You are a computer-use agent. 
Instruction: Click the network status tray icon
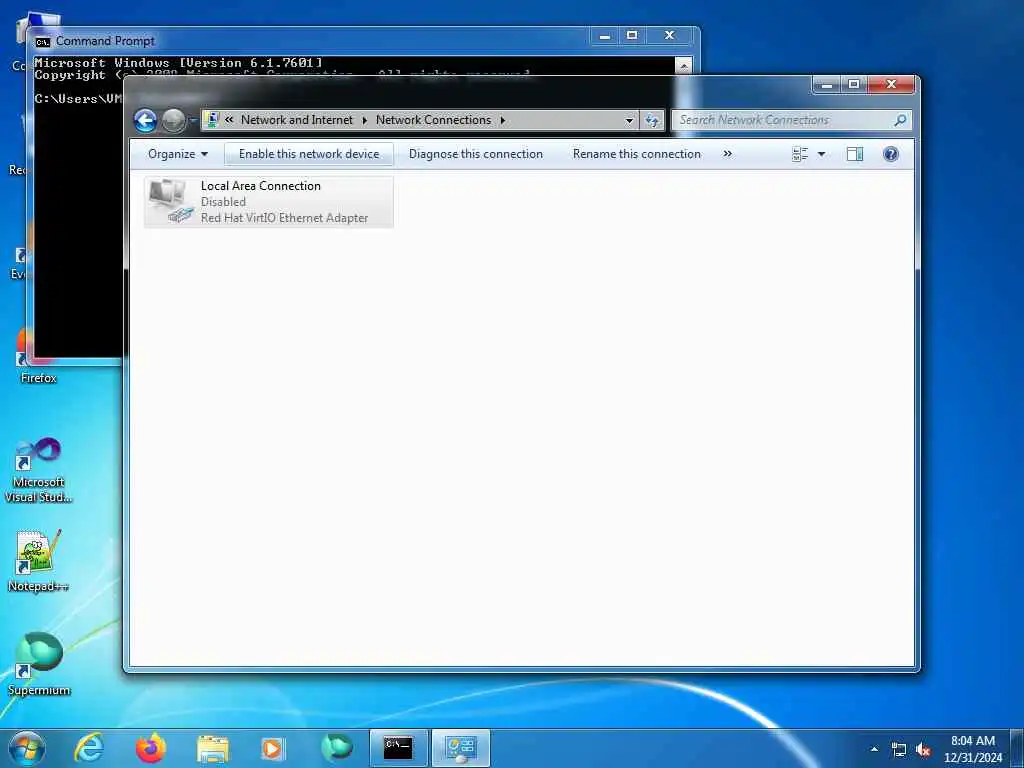(x=899, y=750)
